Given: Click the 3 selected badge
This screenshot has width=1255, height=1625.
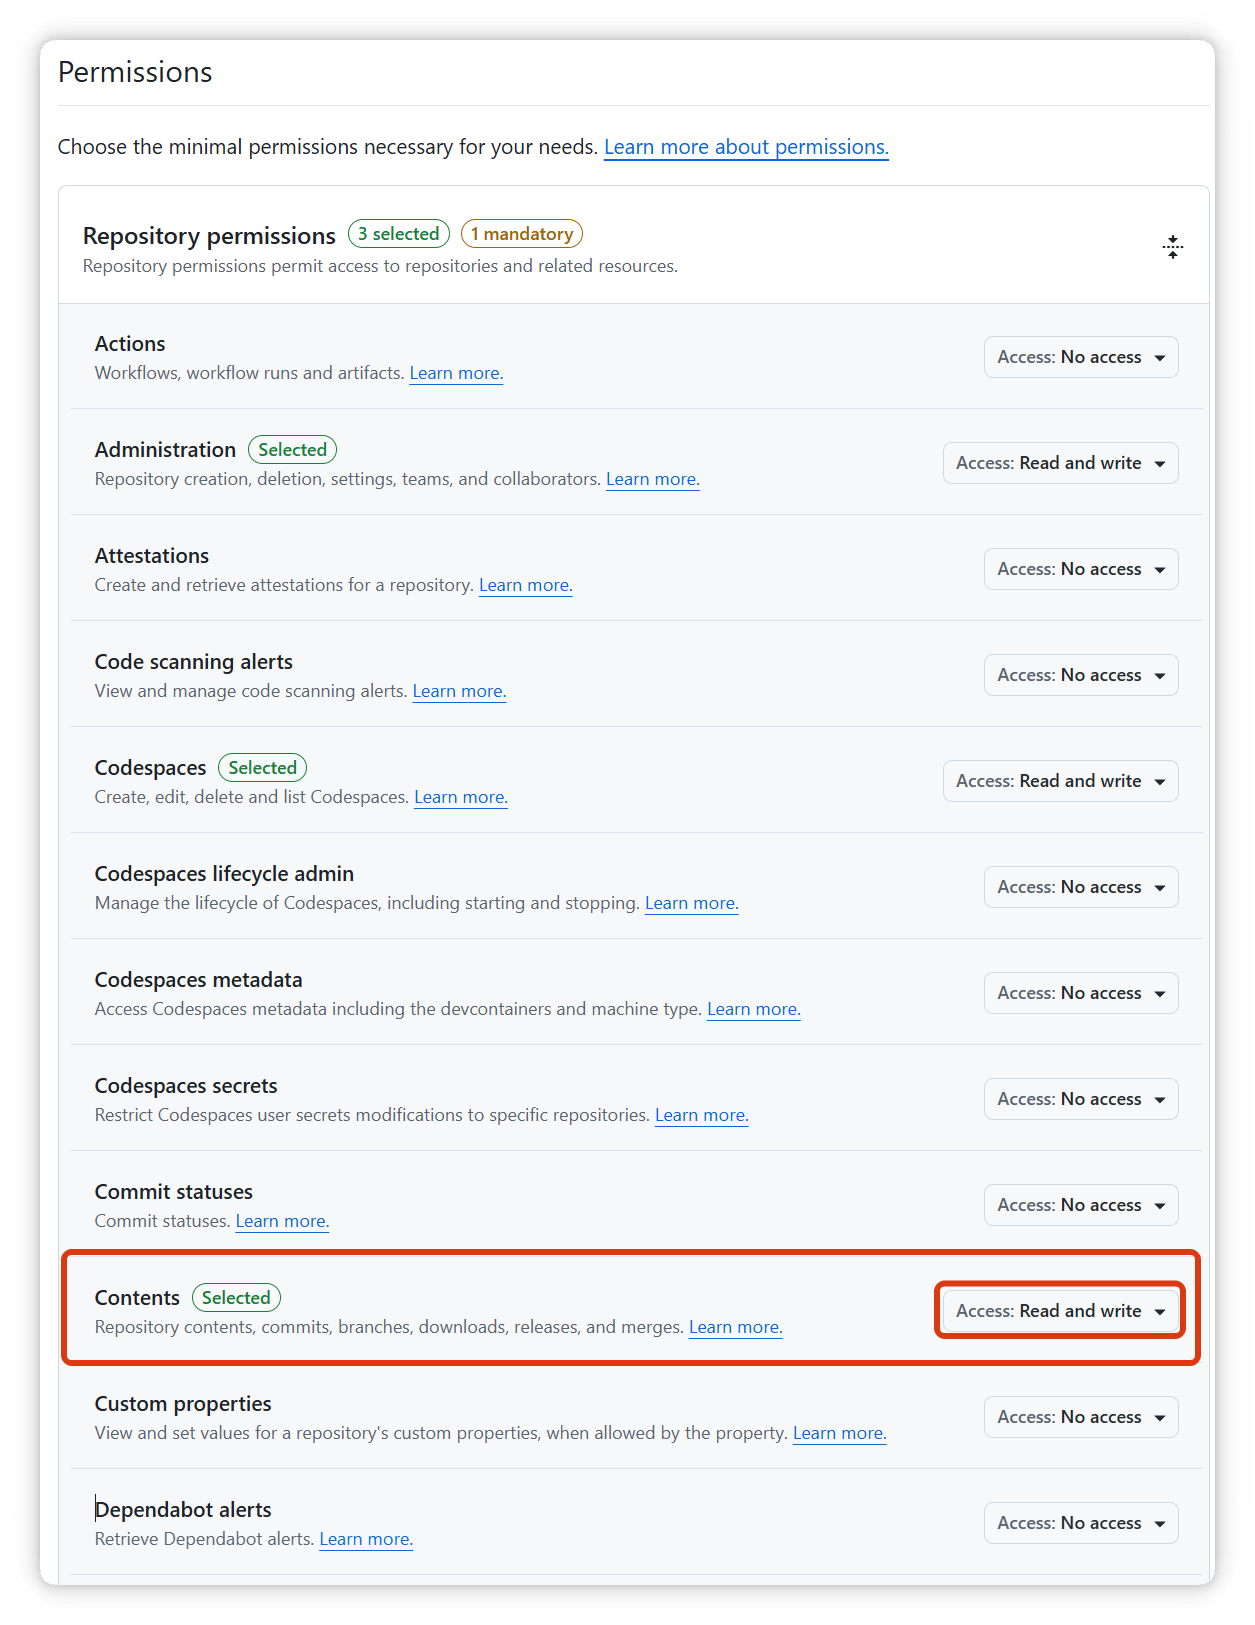Looking at the screenshot, I should [x=399, y=234].
